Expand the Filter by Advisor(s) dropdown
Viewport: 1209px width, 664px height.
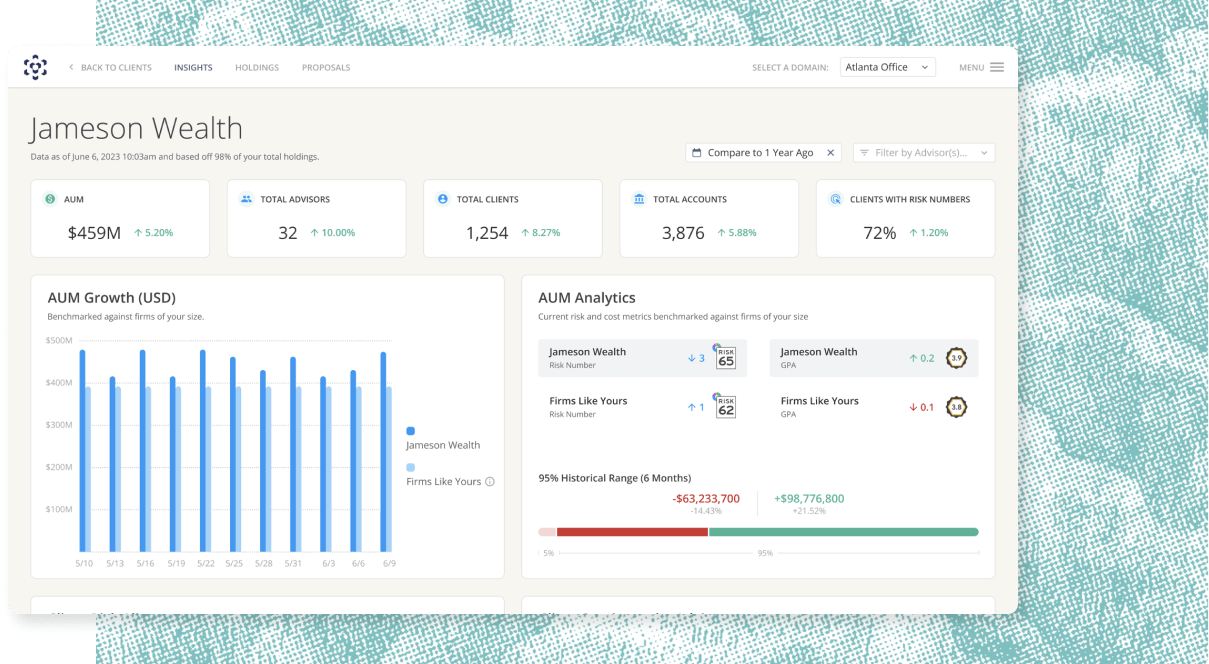tap(924, 153)
